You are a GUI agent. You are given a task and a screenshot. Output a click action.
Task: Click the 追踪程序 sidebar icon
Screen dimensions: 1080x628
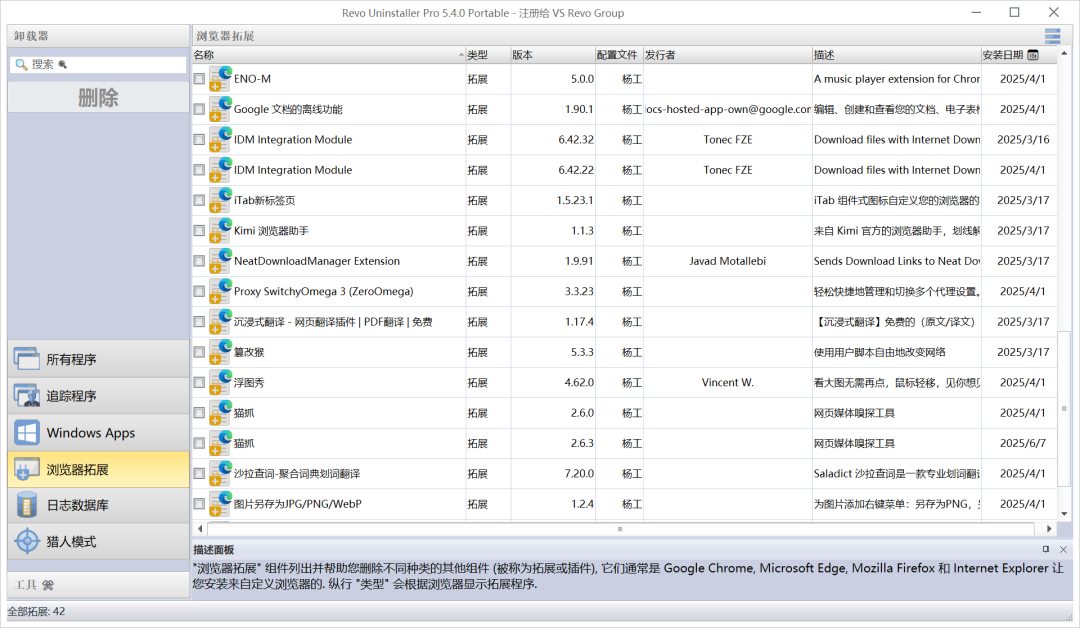coord(26,395)
